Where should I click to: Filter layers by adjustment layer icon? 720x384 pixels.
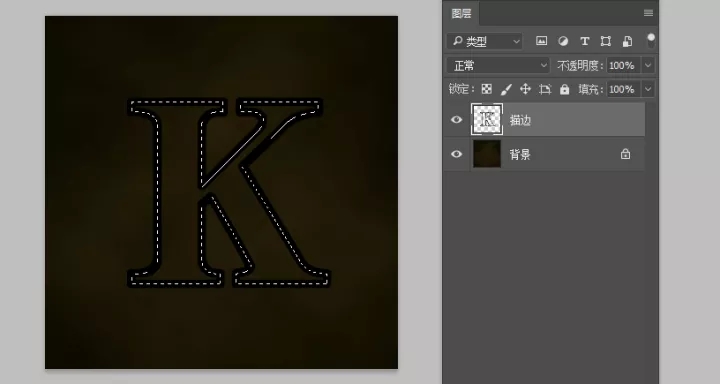pos(563,41)
